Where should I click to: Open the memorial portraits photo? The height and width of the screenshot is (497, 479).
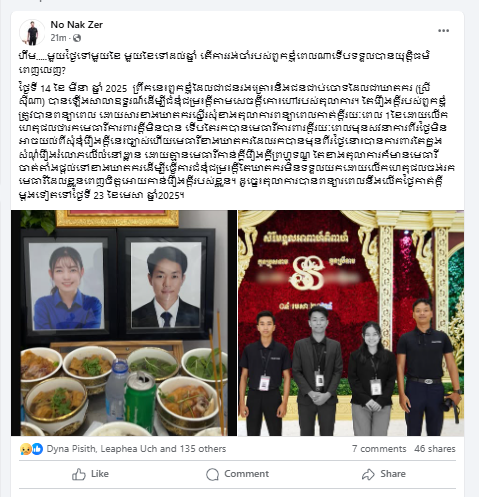pyautogui.click(x=124, y=323)
